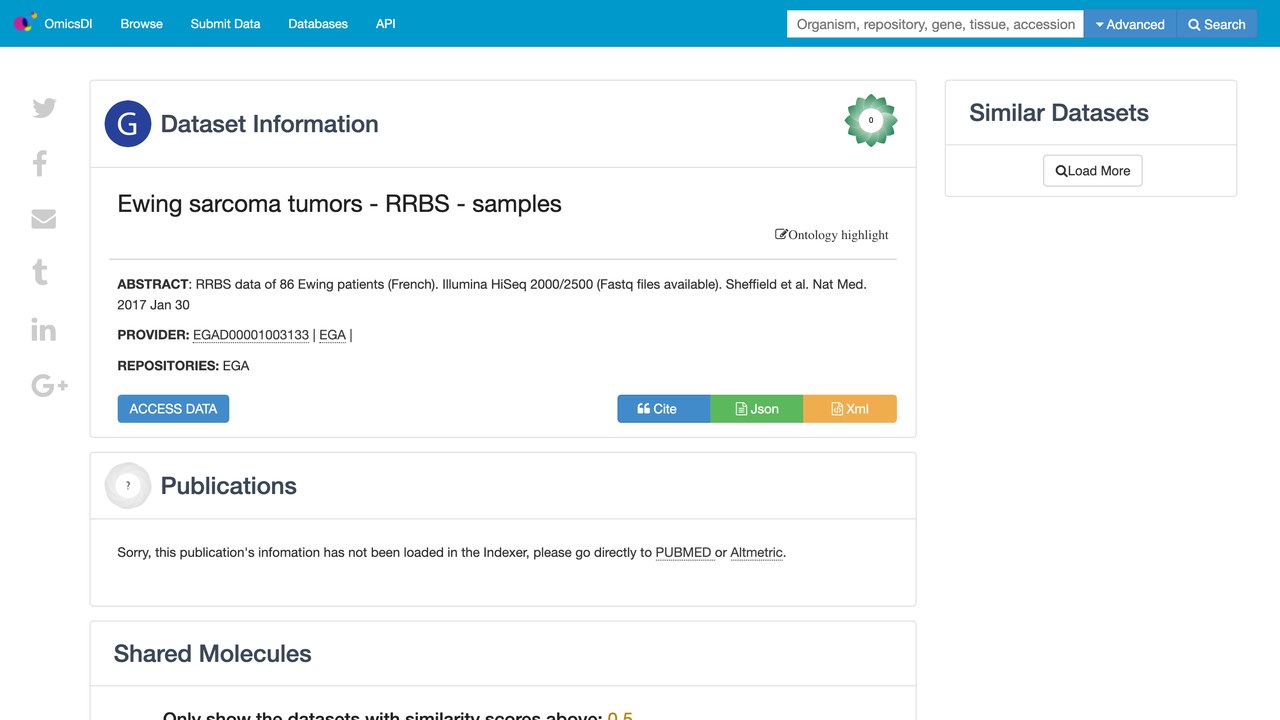Click the 'Dataset Information' heading
1280x720 pixels.
click(x=270, y=124)
